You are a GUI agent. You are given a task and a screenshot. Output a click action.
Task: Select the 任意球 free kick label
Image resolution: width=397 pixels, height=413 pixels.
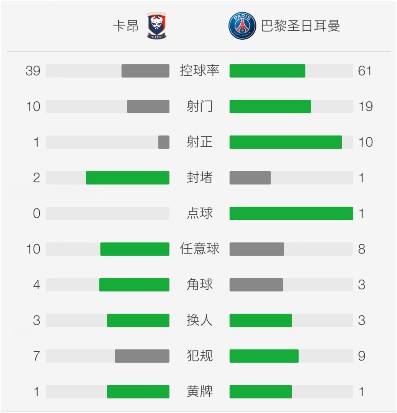pos(199,249)
